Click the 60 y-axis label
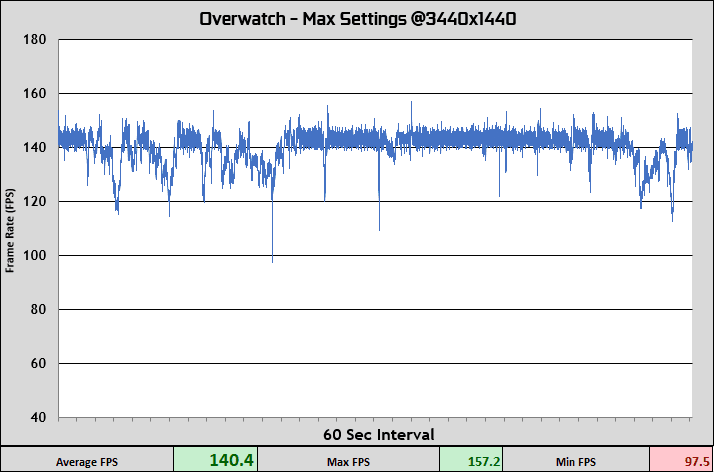The width and height of the screenshot is (714, 472). tap(38, 364)
